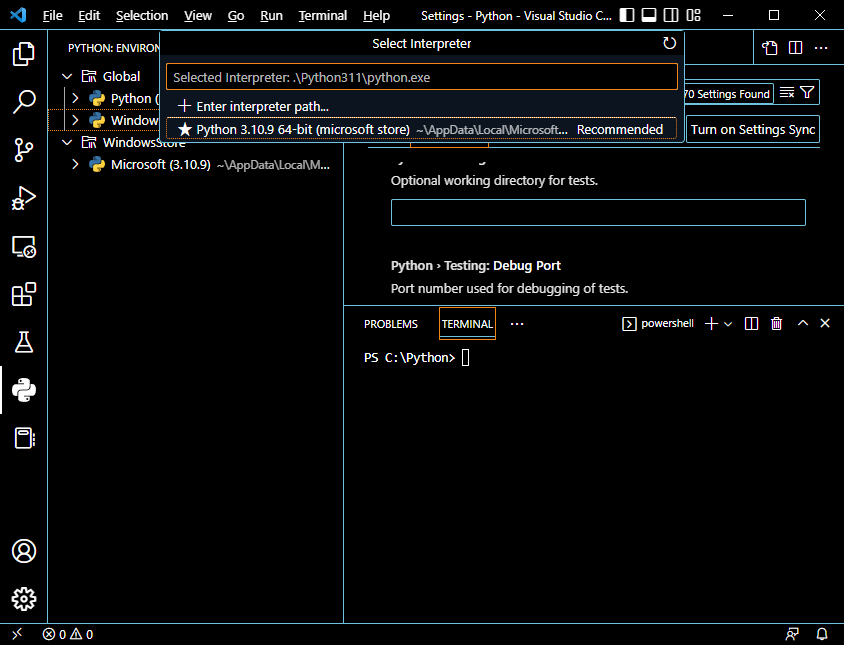Image resolution: width=844 pixels, height=645 pixels.
Task: Click the PS C:\Python terminal prompt
Action: pyautogui.click(x=409, y=357)
